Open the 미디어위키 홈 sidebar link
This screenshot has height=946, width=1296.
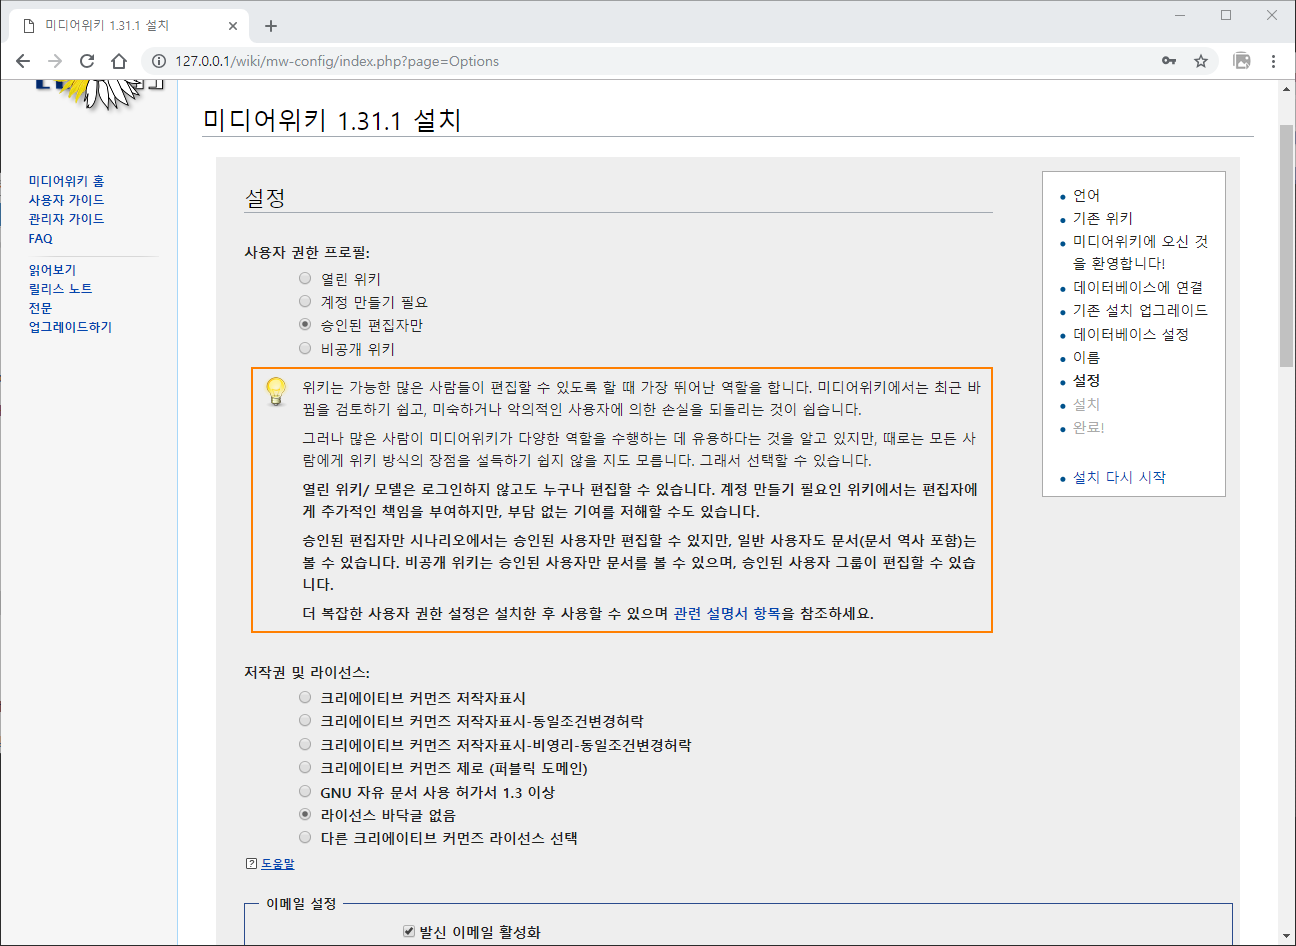(x=66, y=181)
